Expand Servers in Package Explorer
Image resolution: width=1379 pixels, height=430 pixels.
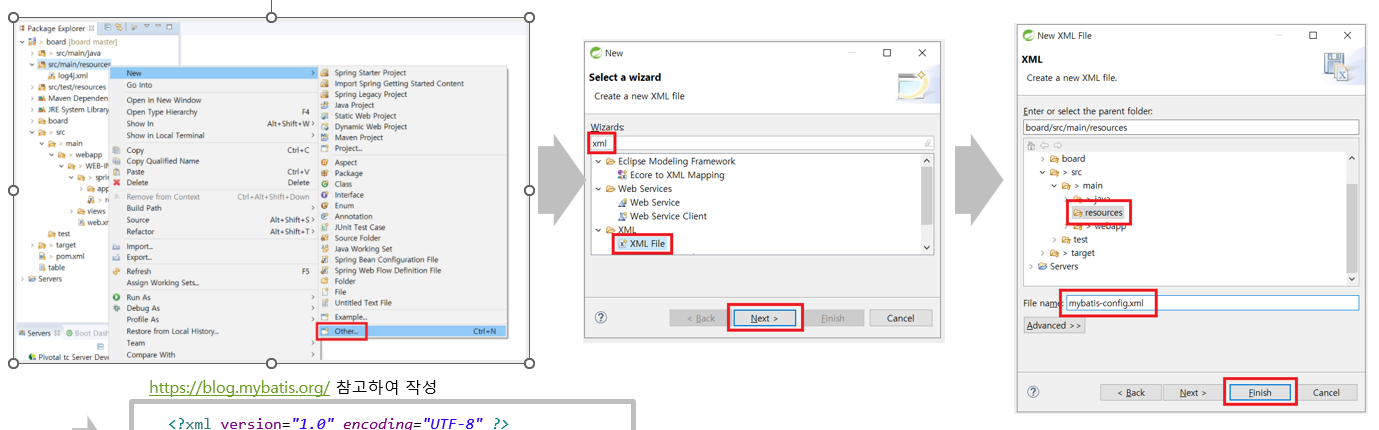[22, 279]
